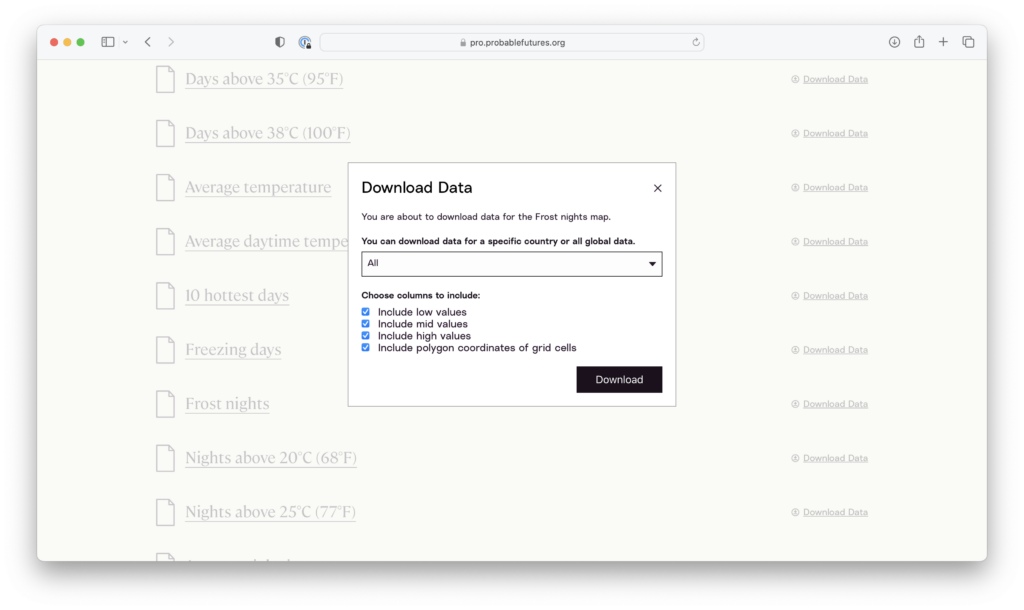Image resolution: width=1024 pixels, height=610 pixels.
Task: Toggle the Safari sidebar icon
Action: (x=107, y=41)
